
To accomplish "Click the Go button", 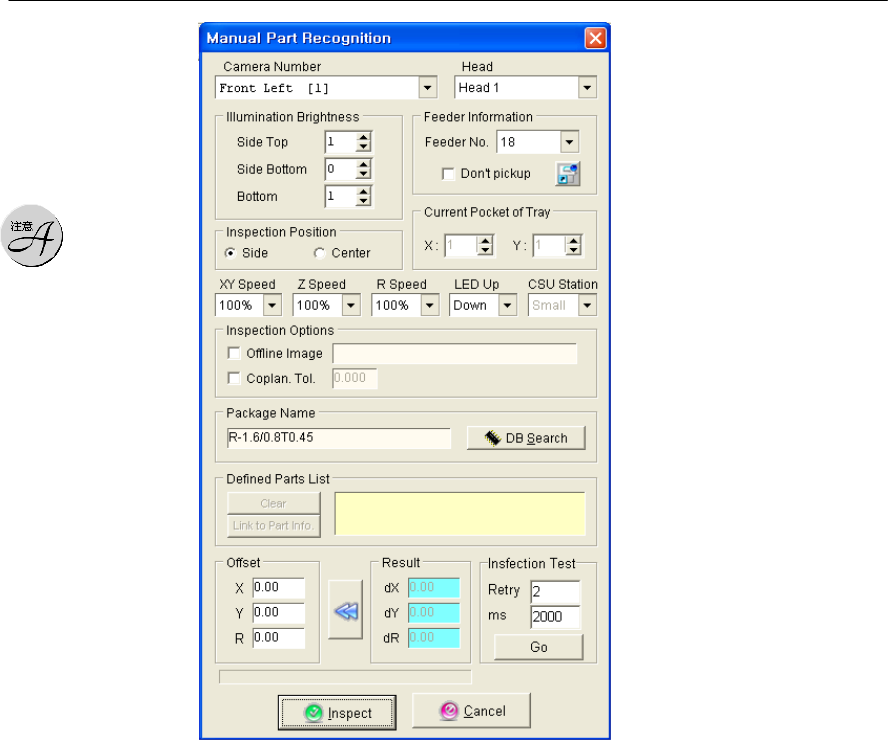I will pyautogui.click(x=539, y=647).
